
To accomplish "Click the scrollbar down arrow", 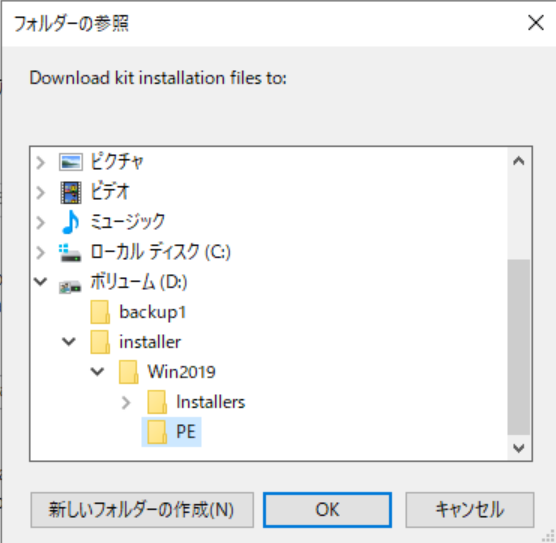I will 519,448.
